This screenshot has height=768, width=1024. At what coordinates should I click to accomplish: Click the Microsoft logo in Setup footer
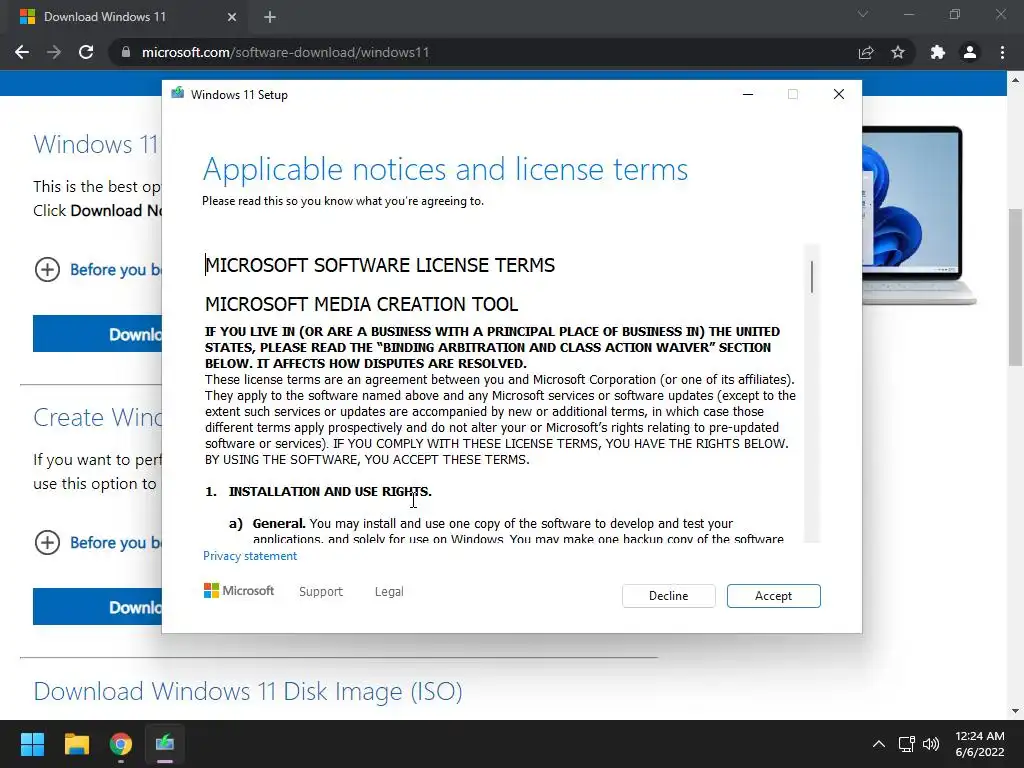click(239, 590)
